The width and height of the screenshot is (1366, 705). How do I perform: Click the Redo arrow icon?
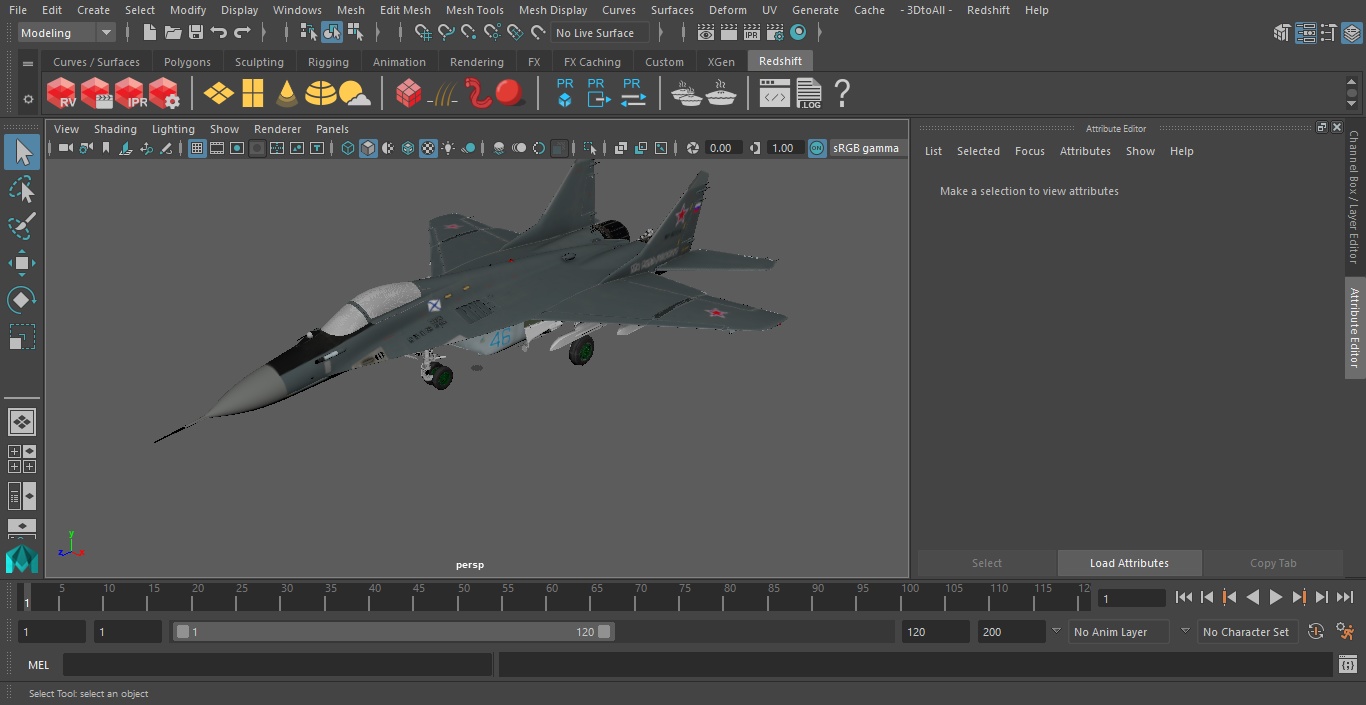(x=243, y=33)
